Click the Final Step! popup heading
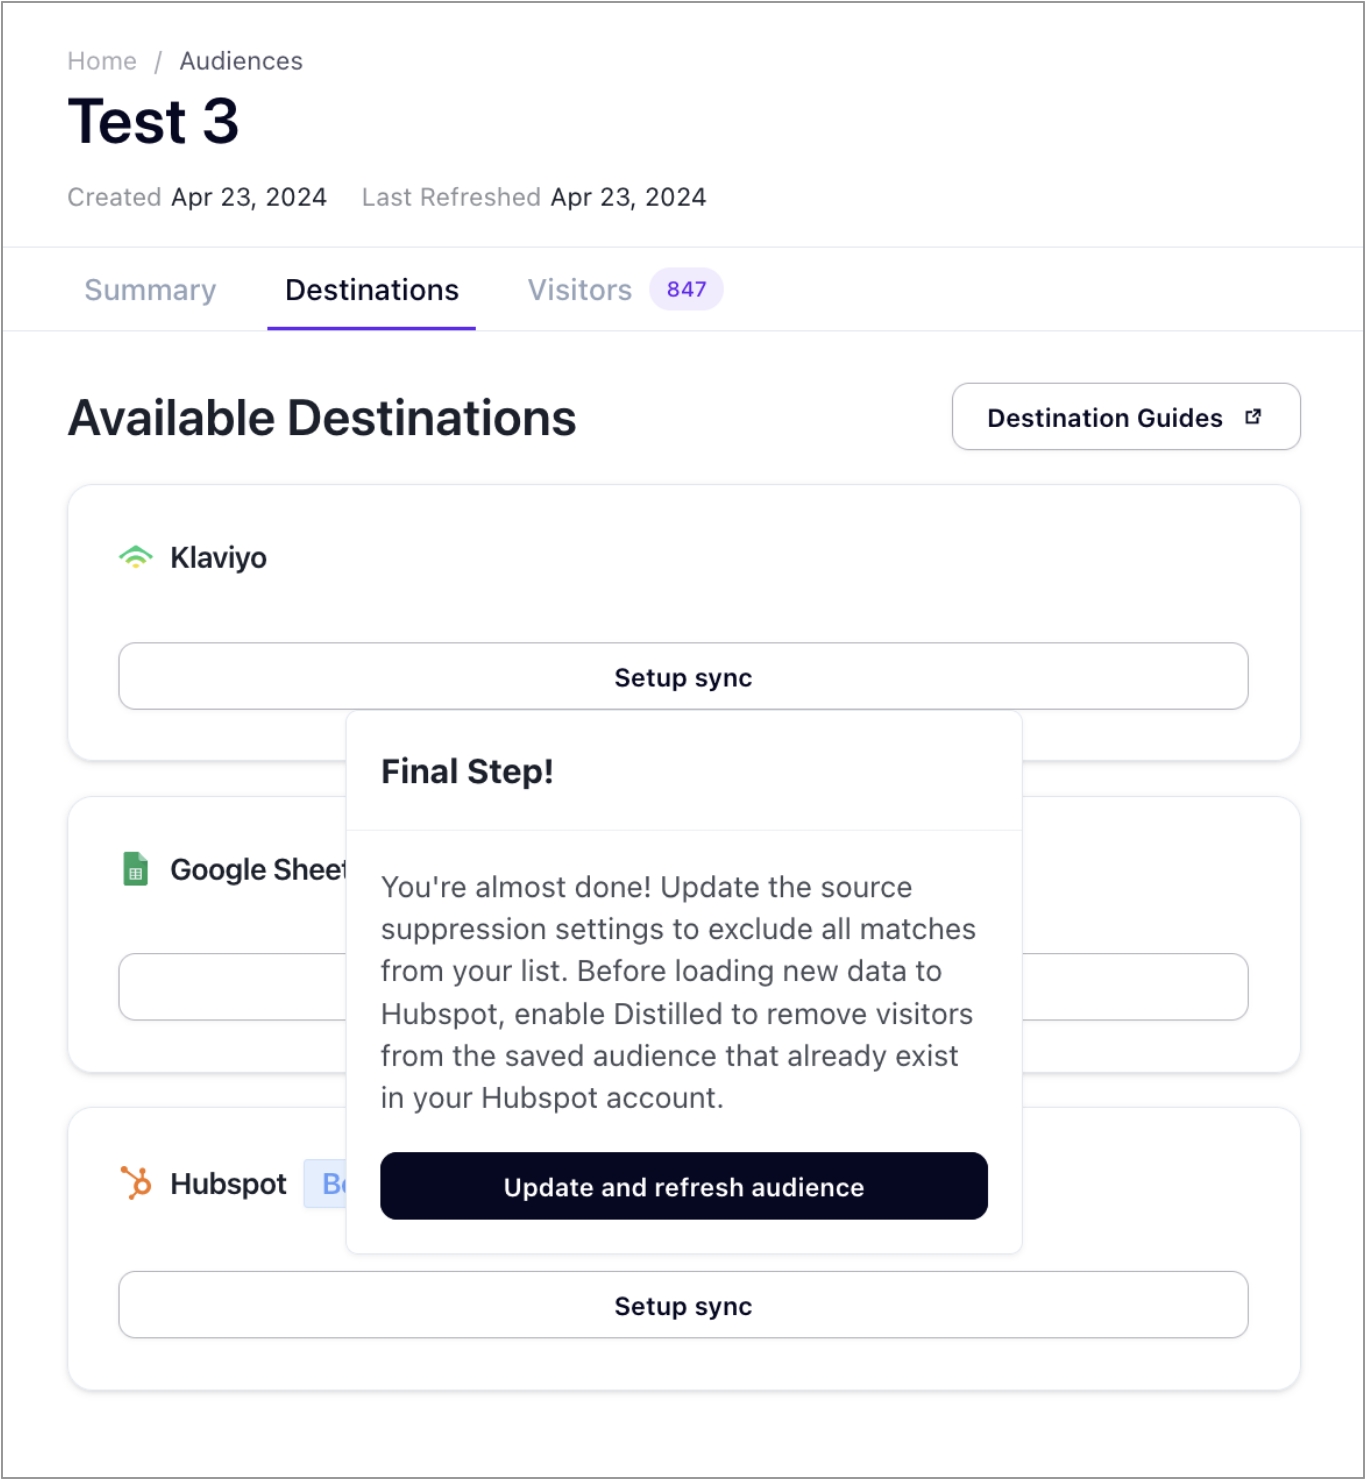The image size is (1366, 1480). point(467,772)
